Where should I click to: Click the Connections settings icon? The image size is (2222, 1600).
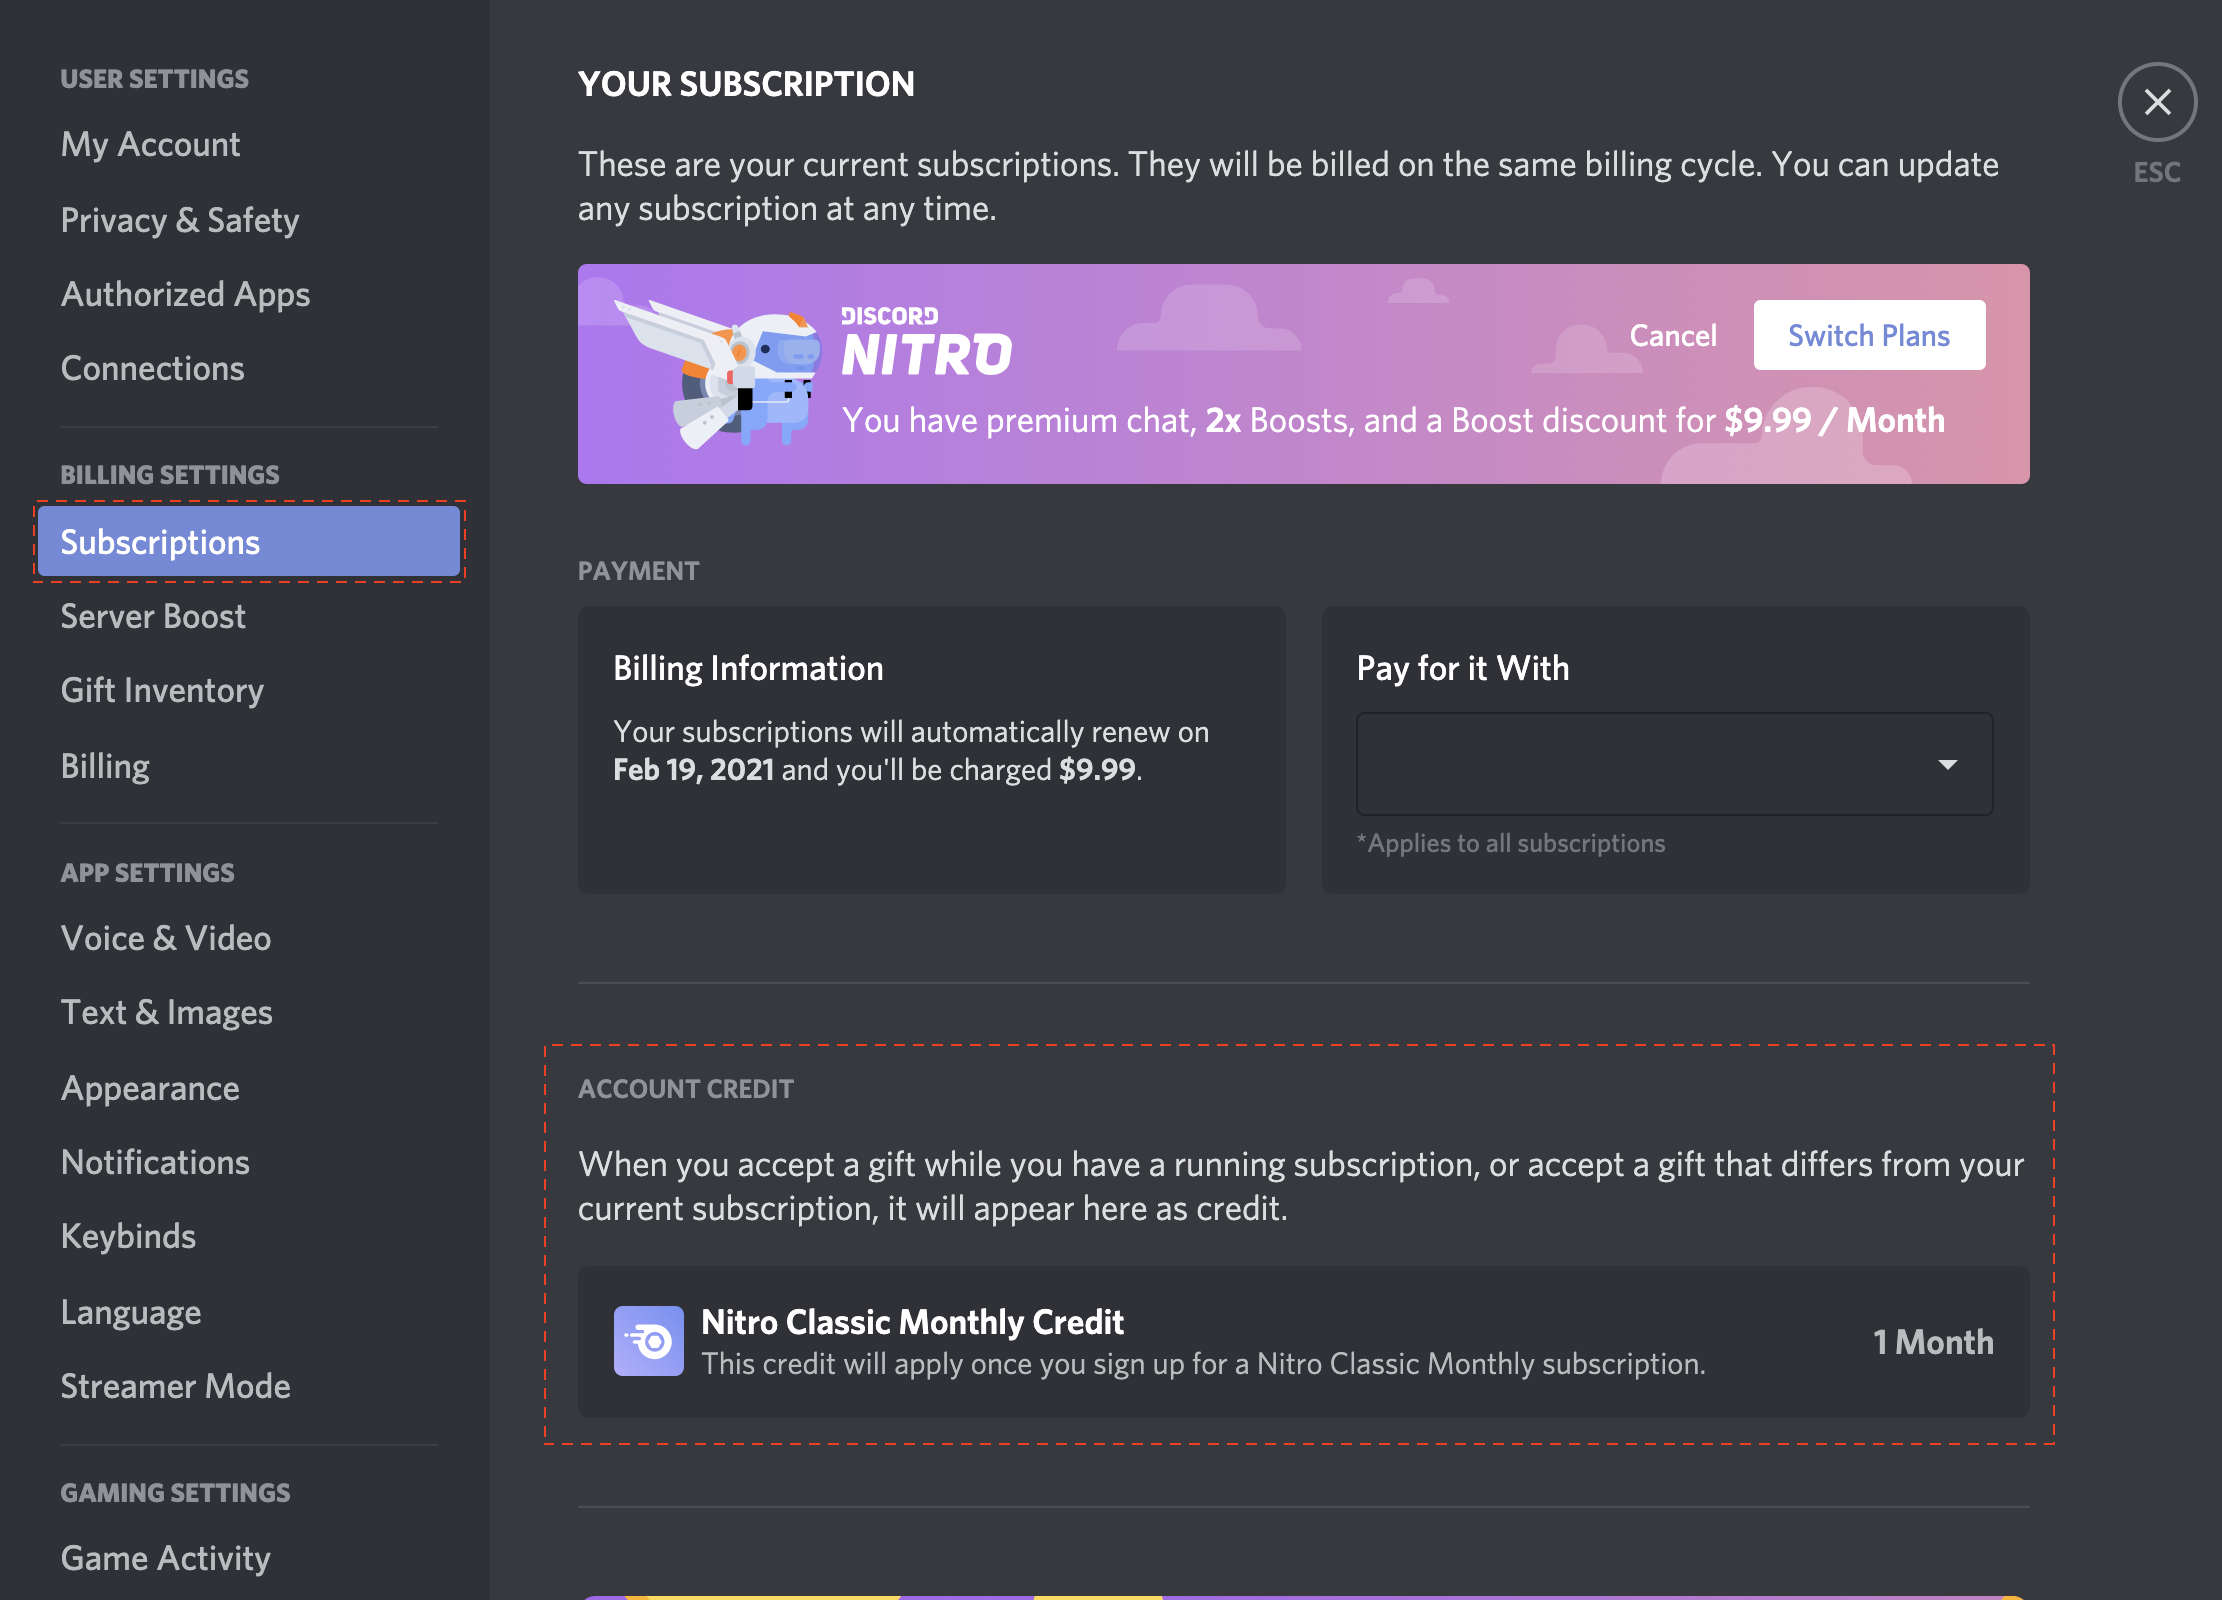[154, 366]
